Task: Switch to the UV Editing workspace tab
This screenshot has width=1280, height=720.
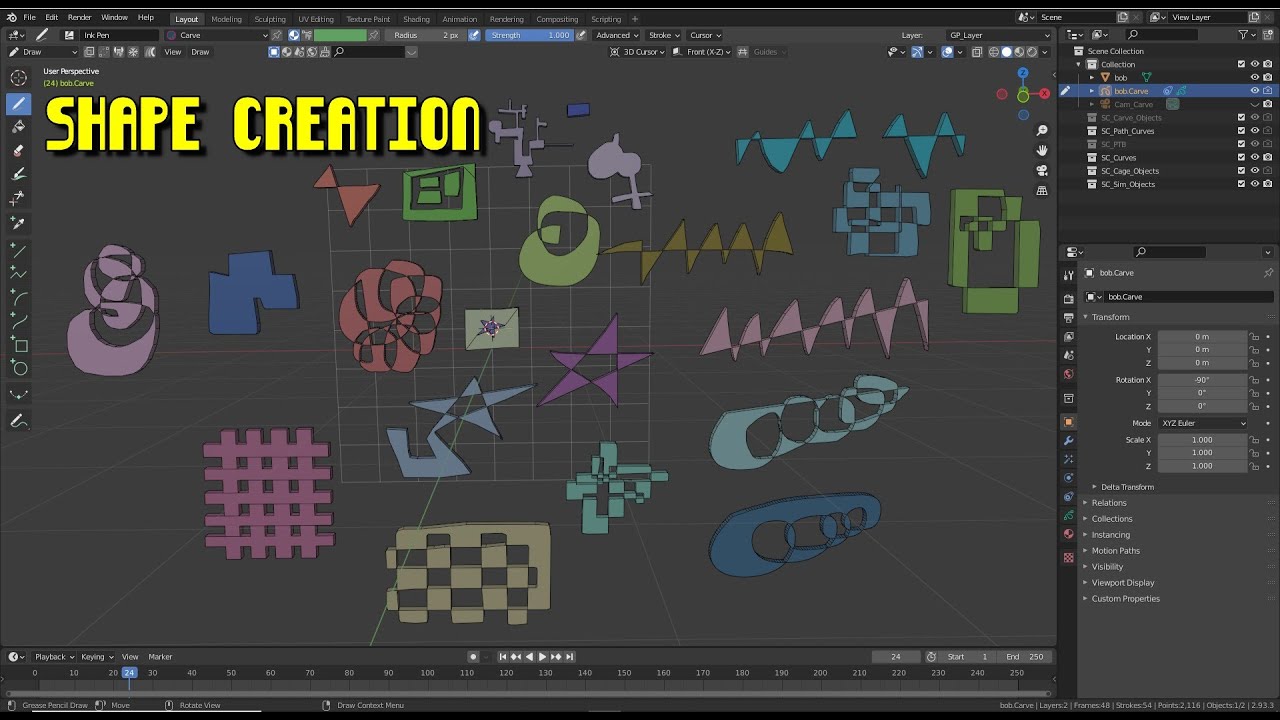Action: point(316,19)
